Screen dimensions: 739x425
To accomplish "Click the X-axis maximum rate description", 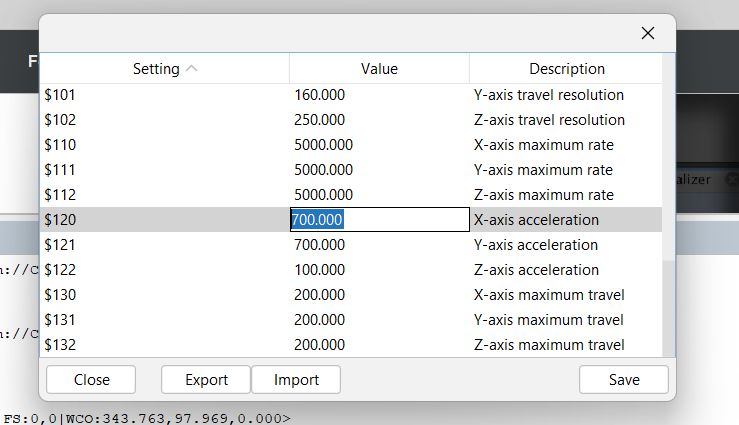I will pyautogui.click(x=543, y=145).
